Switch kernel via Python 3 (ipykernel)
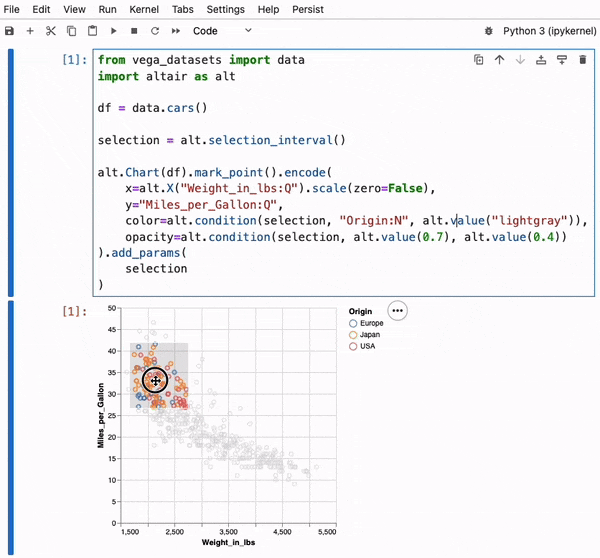 pyautogui.click(x=549, y=31)
